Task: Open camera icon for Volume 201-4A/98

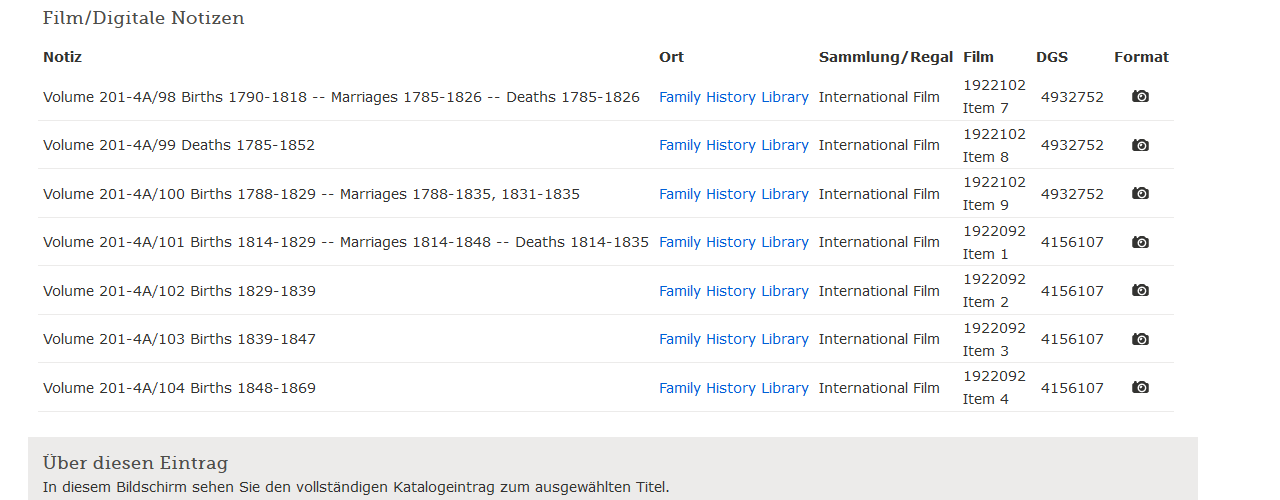Action: [1140, 97]
